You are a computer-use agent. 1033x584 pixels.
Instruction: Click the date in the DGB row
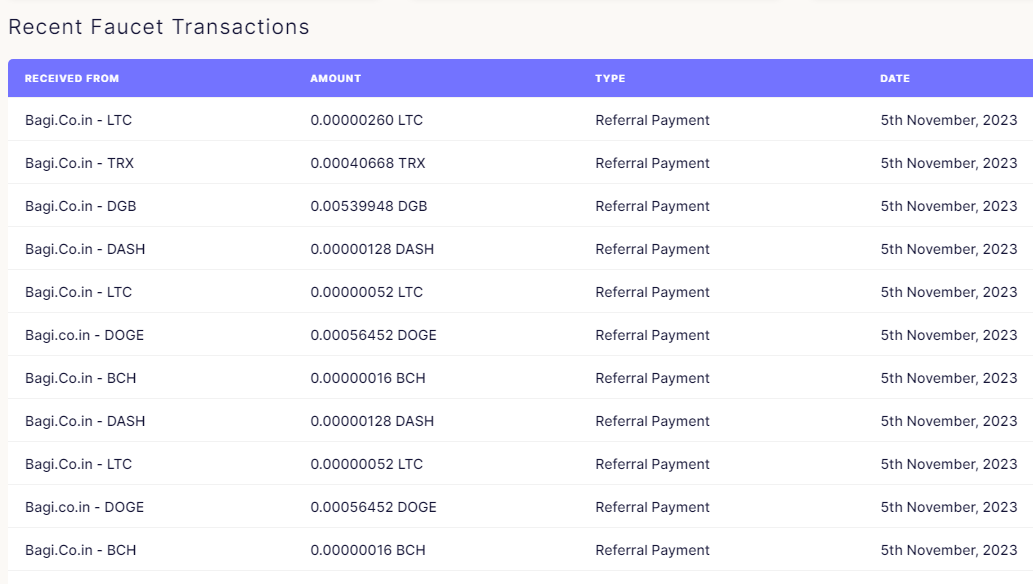(x=949, y=206)
